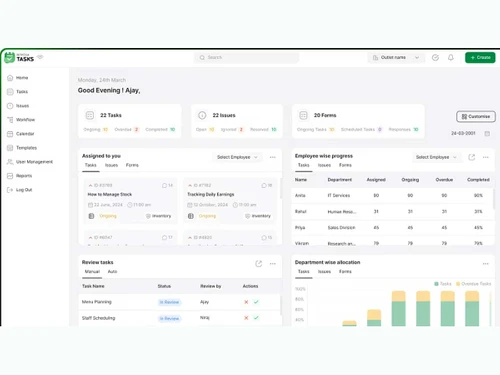Screen dimensions: 500x375
Task: Click the 22 Tasks card icon
Action: (90, 115)
